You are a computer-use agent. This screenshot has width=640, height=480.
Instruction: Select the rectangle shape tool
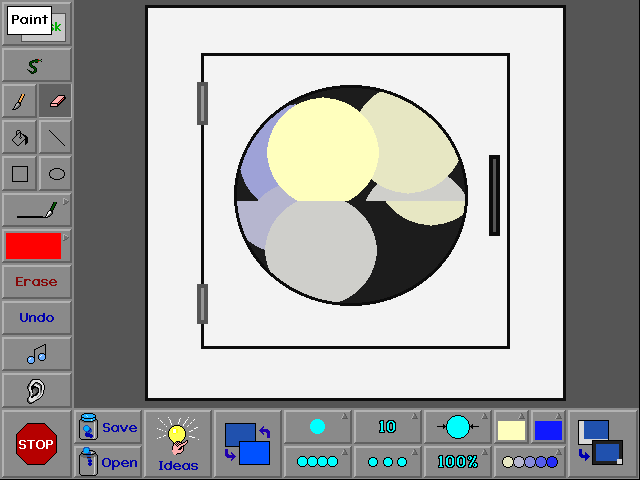[x=19, y=173]
